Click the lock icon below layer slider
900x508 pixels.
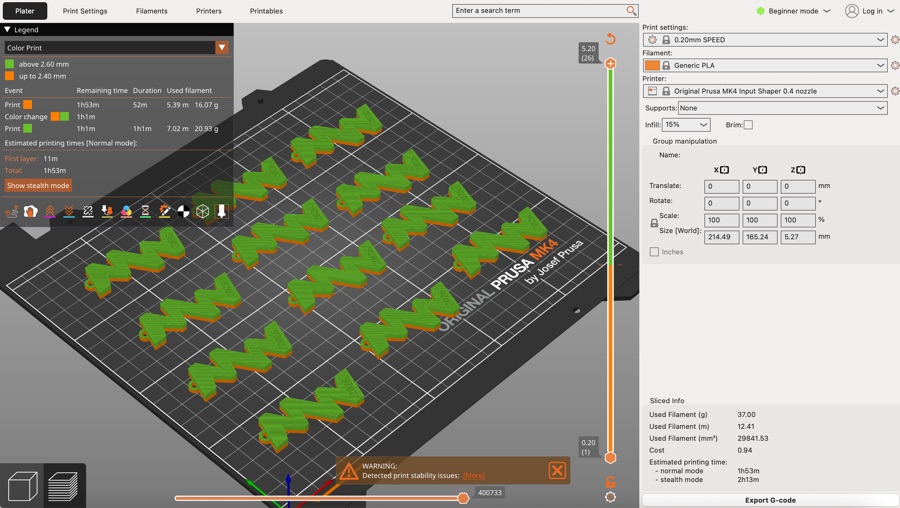tap(610, 482)
